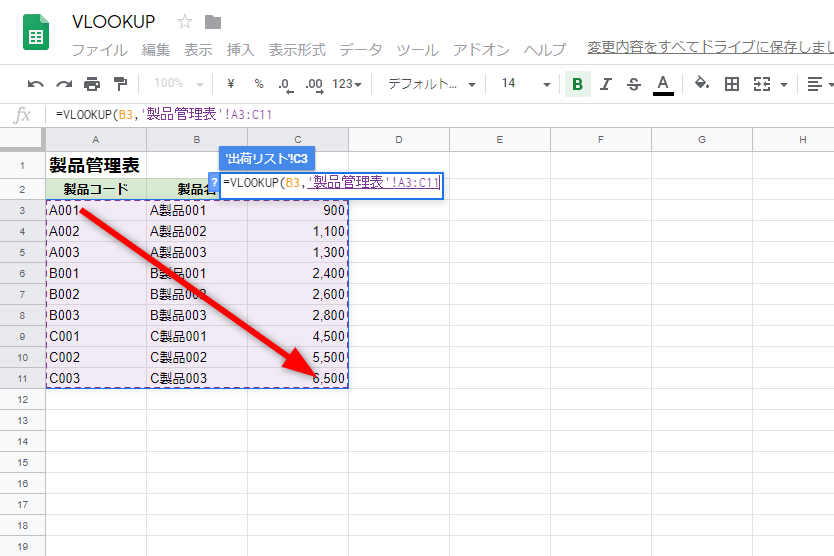The width and height of the screenshot is (834, 556).
Task: Open the データ menu
Action: pos(361,50)
